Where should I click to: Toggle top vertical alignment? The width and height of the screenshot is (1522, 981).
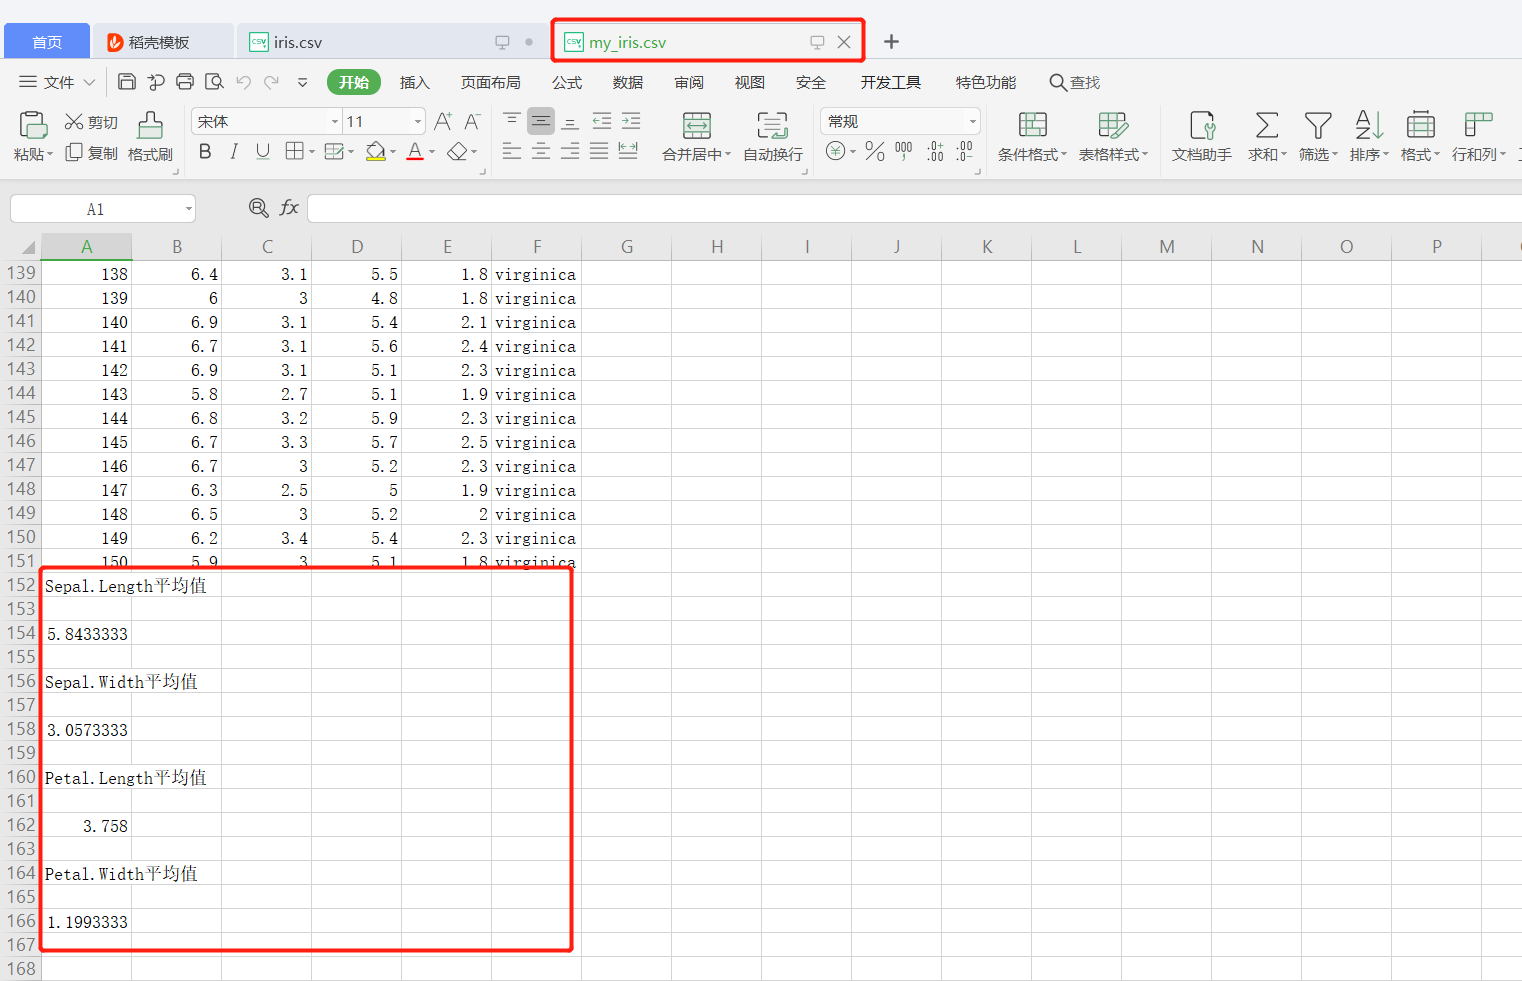click(511, 121)
